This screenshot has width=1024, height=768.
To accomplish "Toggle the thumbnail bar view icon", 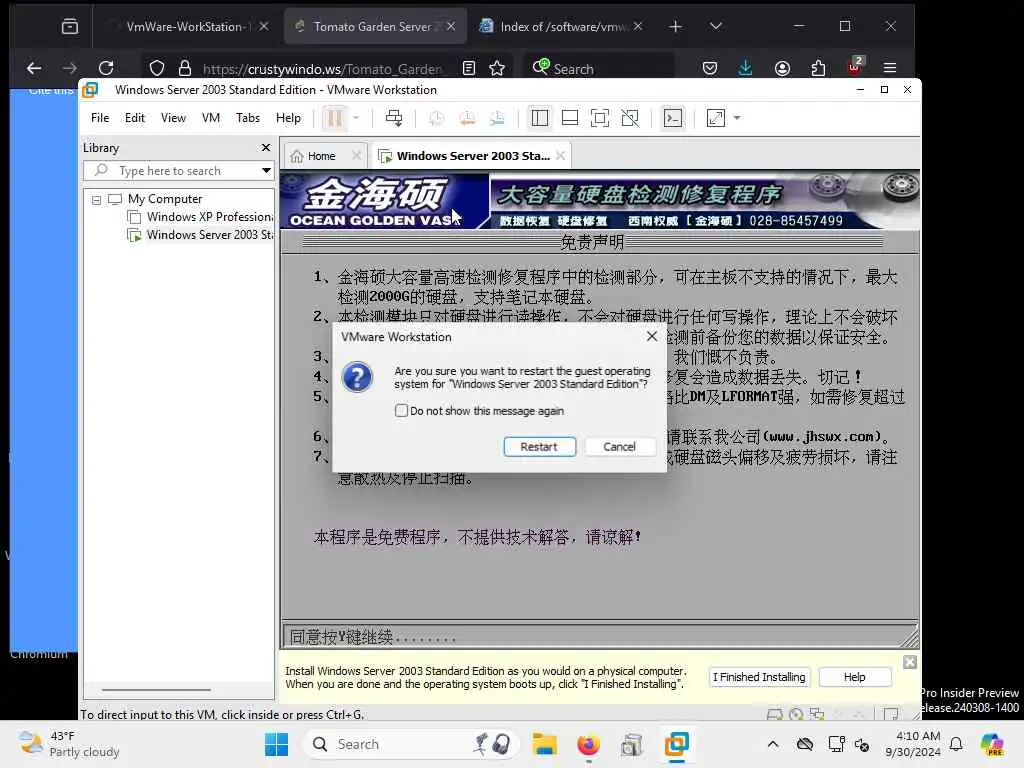I will 570,118.
